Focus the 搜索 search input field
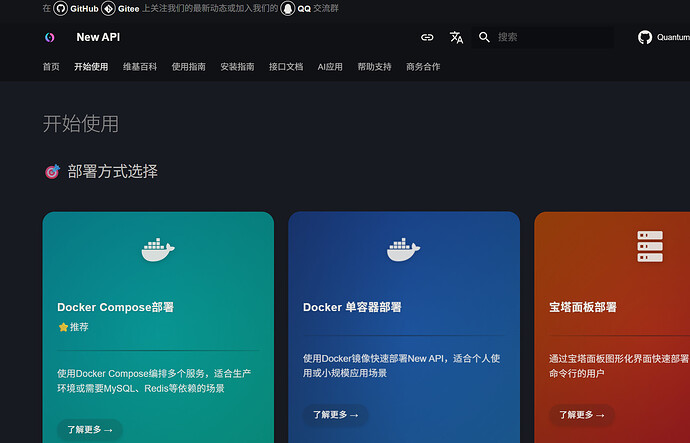This screenshot has height=443, width=690. 543,37
